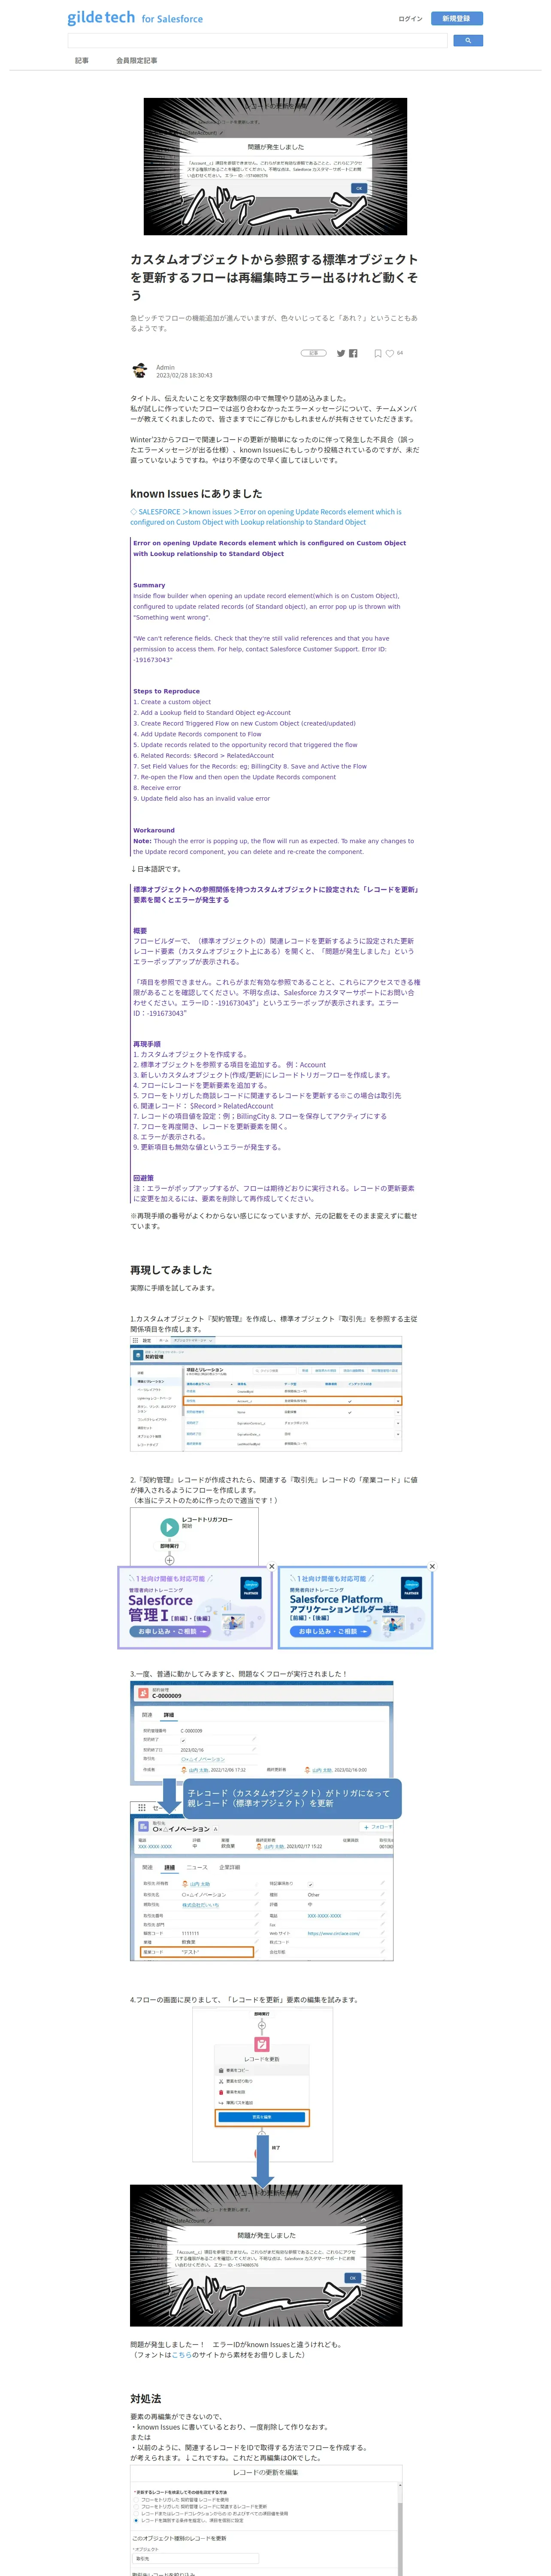Share article via Facebook icon
551x2576 pixels.
click(353, 353)
